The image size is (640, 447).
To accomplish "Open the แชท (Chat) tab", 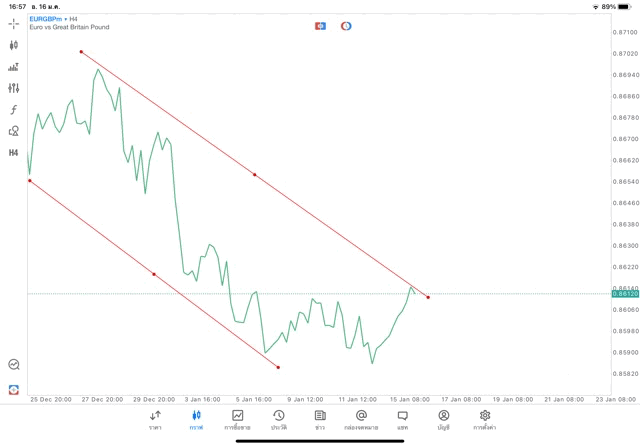I will pyautogui.click(x=402, y=419).
